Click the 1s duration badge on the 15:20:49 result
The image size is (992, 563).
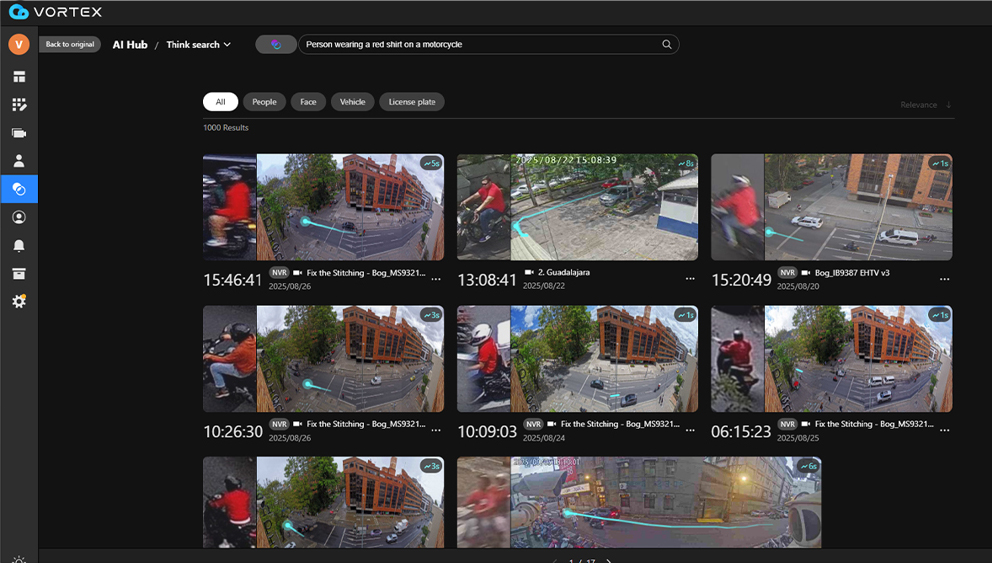[x=940, y=163]
